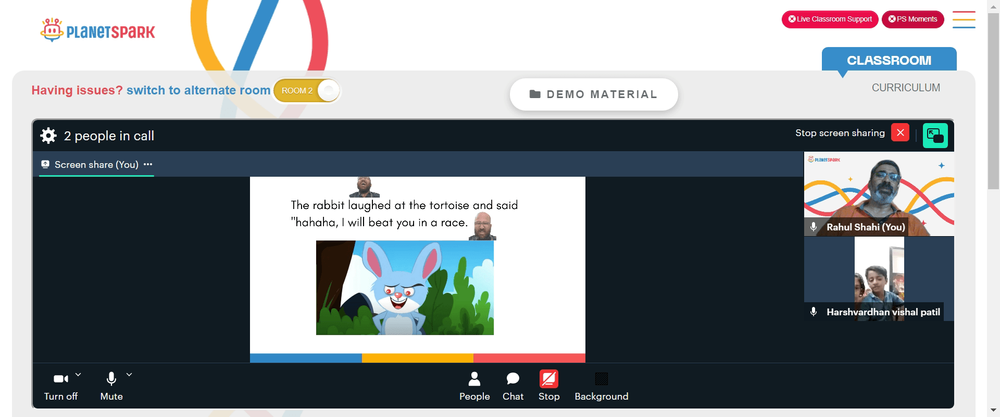1000x417 pixels.
Task: Click the three dots beside Screen share (You)
Action: point(148,164)
